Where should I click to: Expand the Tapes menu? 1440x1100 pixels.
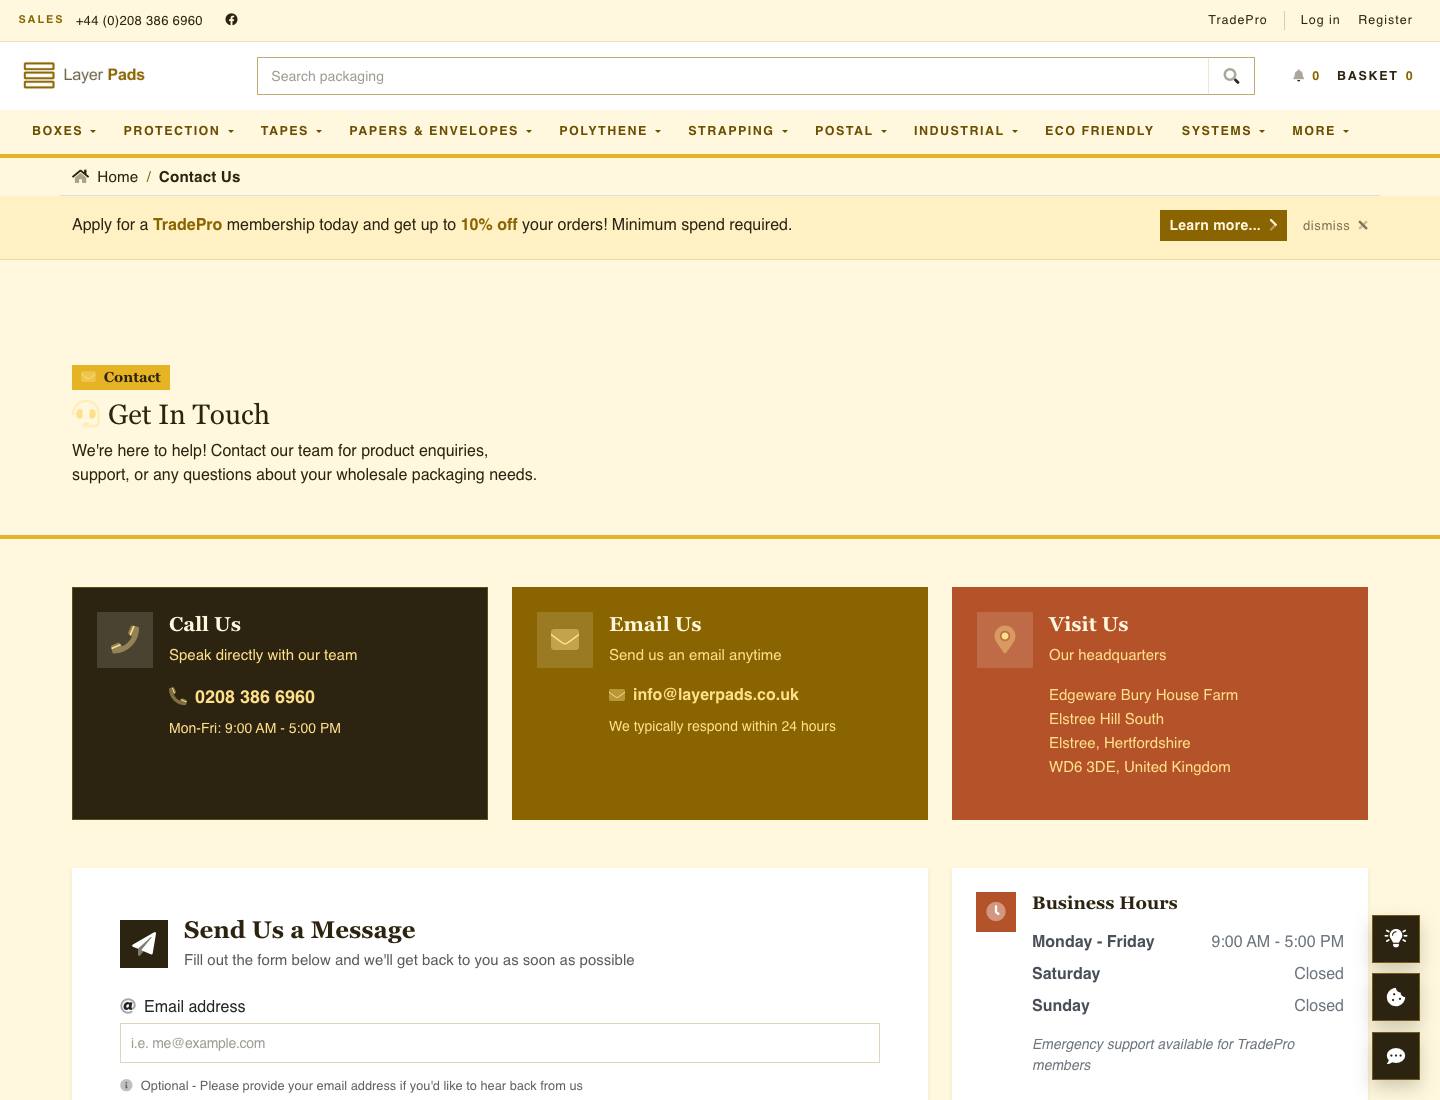(x=291, y=131)
